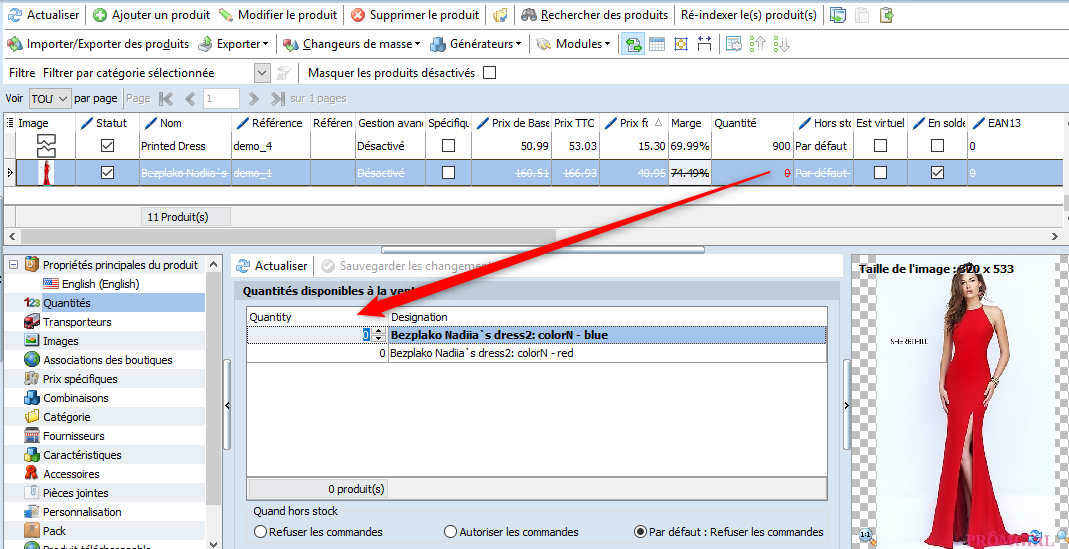Screen dimensions: 1069x549
Task: Click the grid settings icon before sort arrows
Action: click(734, 44)
